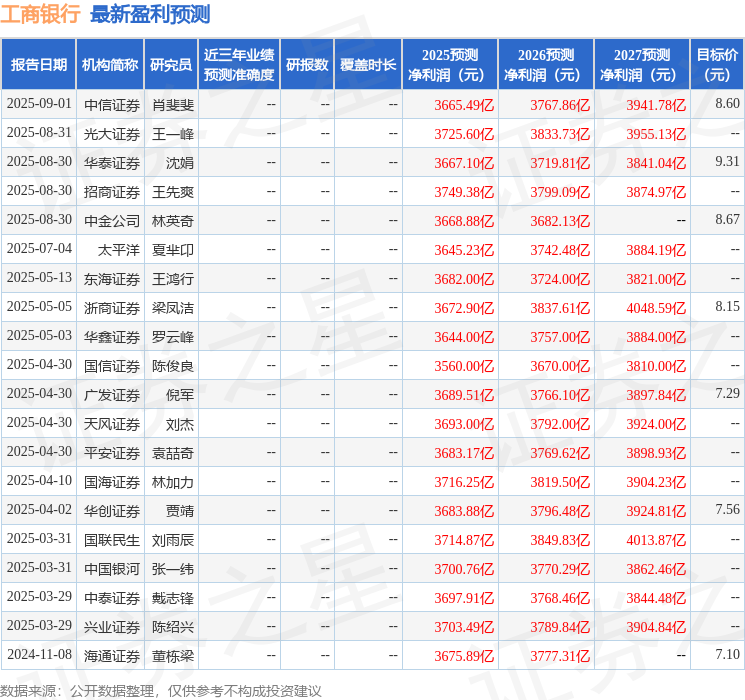This screenshot has height=700, width=745.
Task: Select the 2026预测净利润 column header
Action: point(546,65)
